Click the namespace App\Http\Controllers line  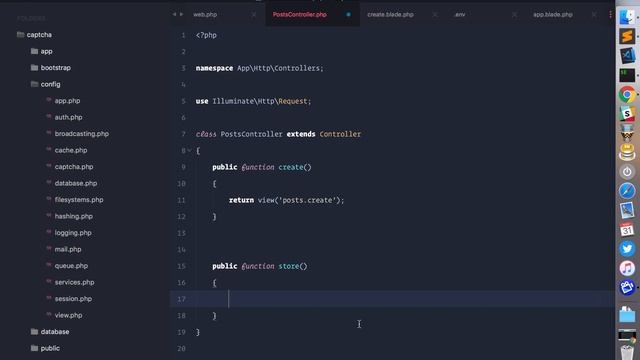[260, 68]
